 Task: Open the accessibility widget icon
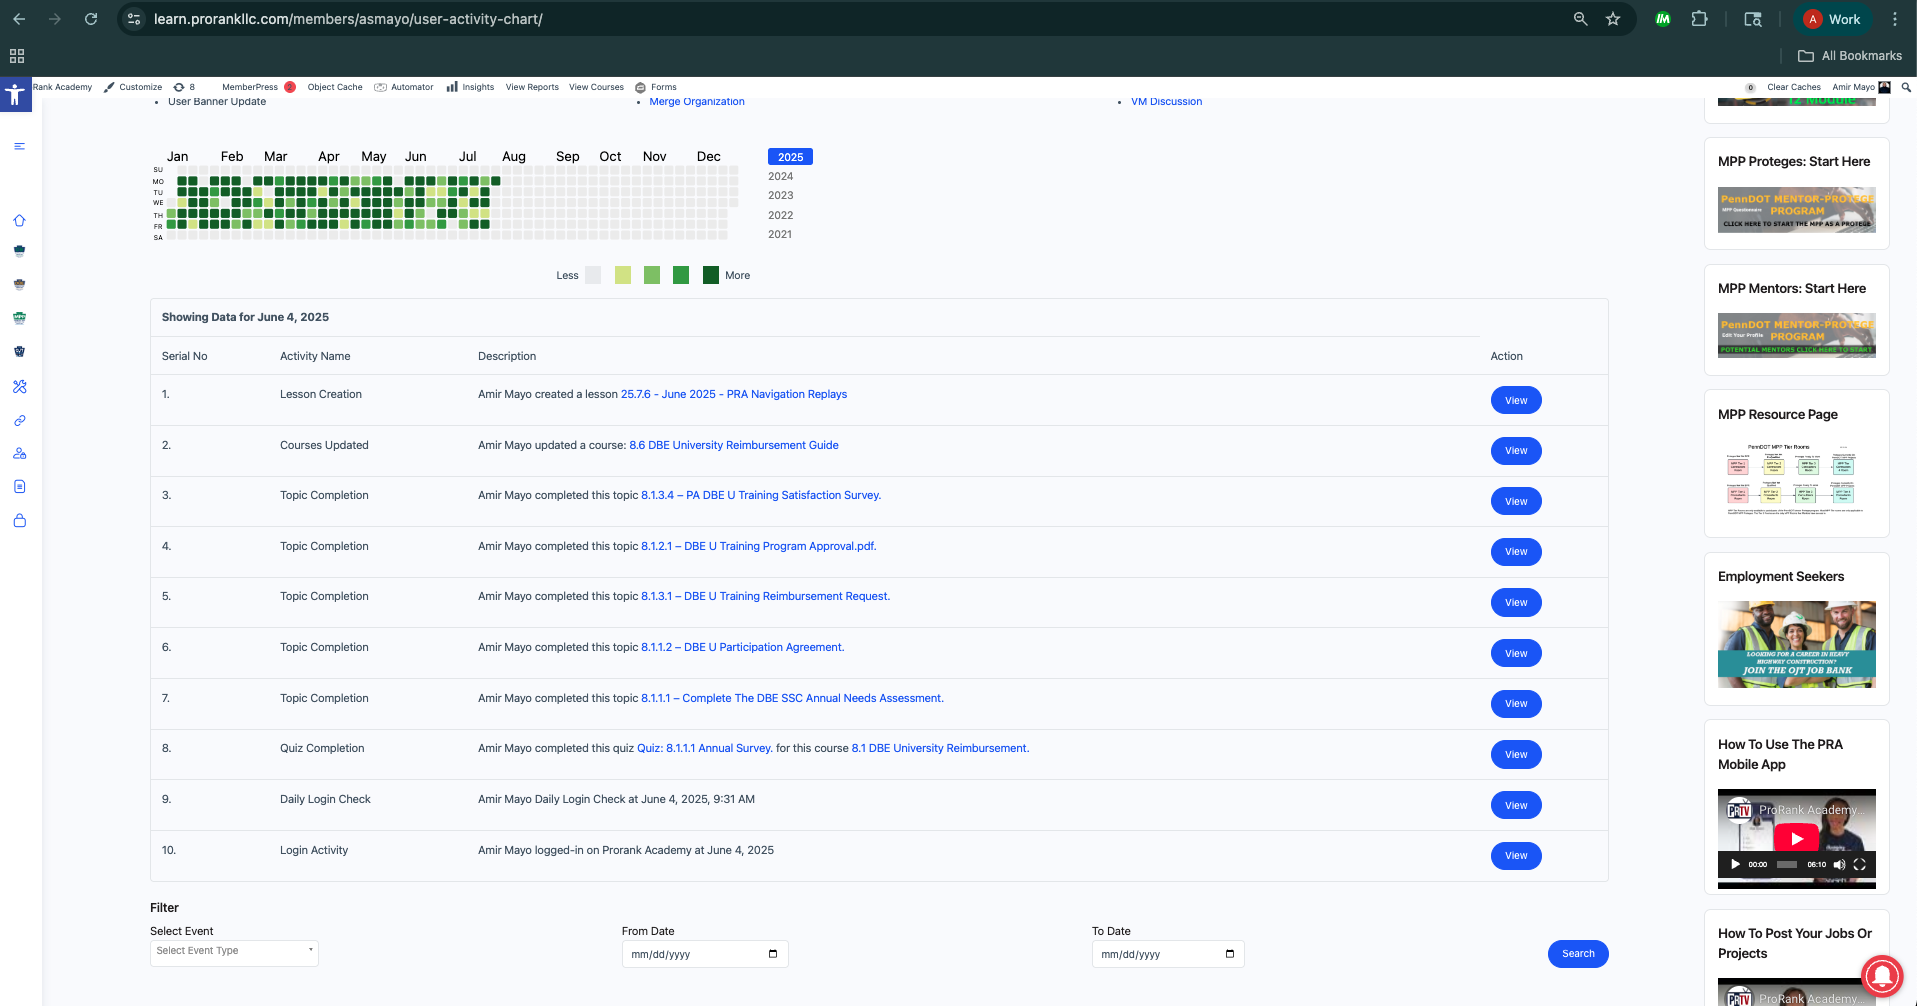15,95
